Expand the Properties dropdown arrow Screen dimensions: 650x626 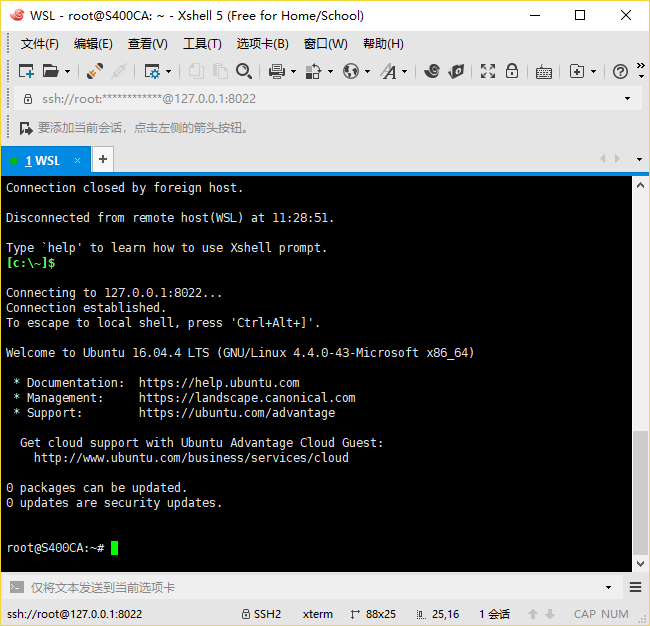tap(169, 72)
